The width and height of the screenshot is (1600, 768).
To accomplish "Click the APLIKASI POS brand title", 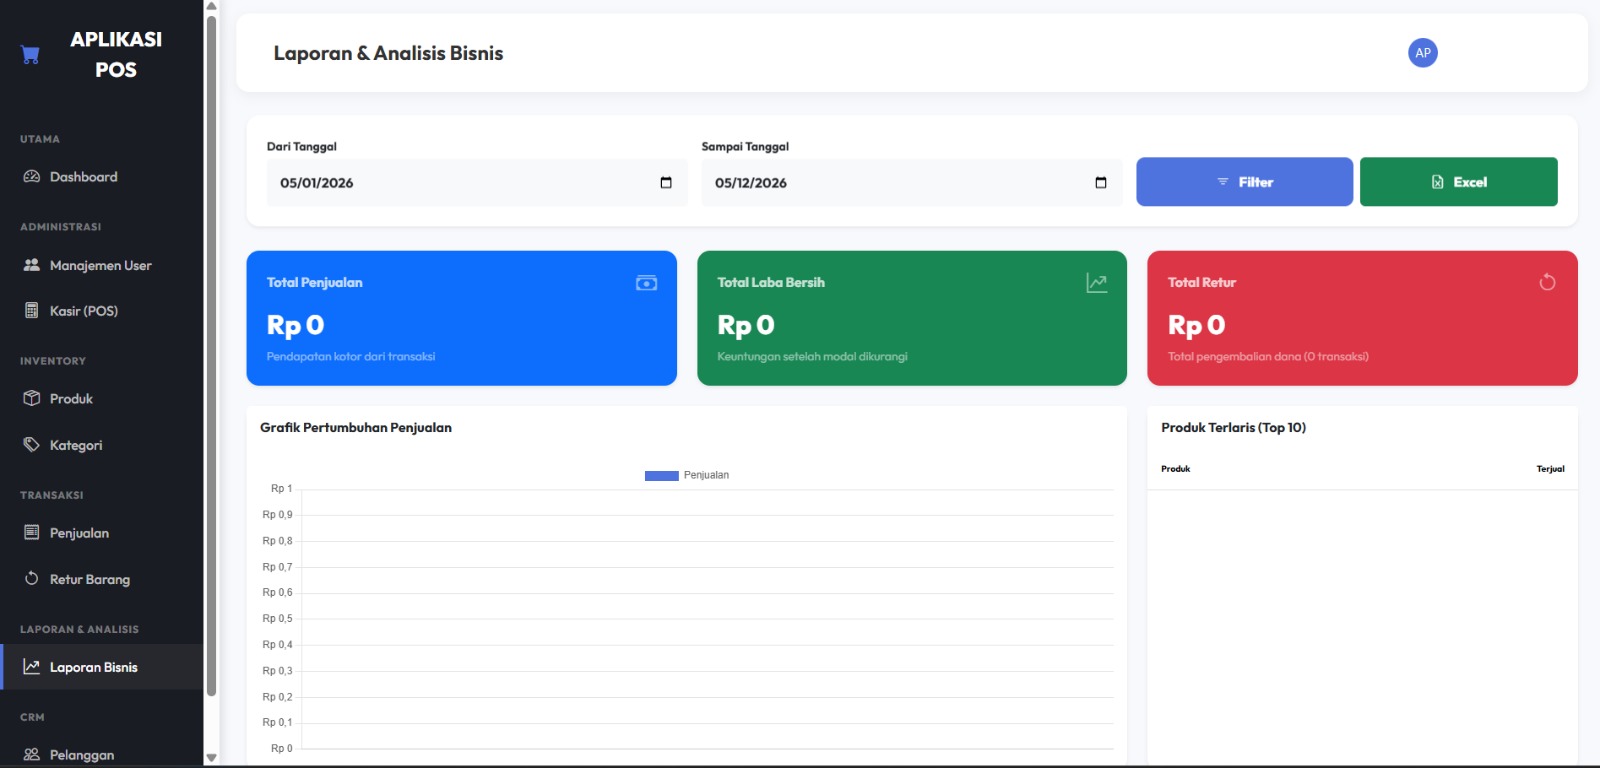I will point(116,54).
